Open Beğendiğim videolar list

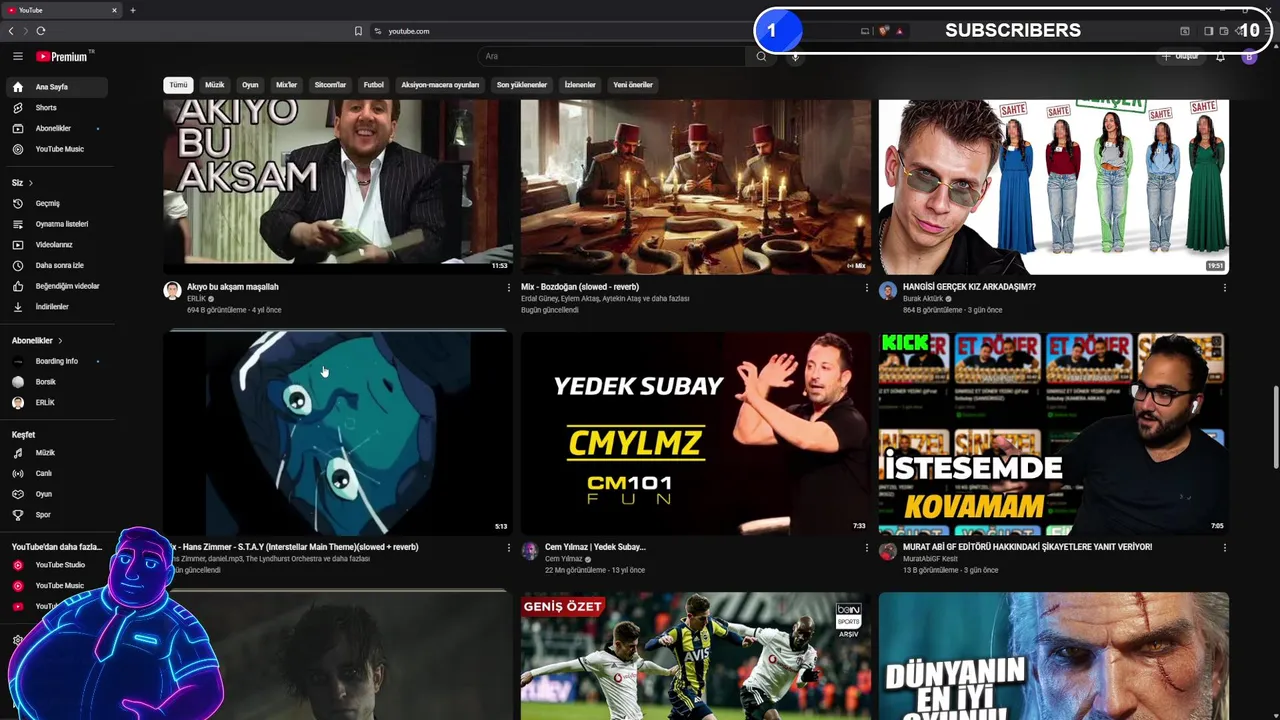55,286
